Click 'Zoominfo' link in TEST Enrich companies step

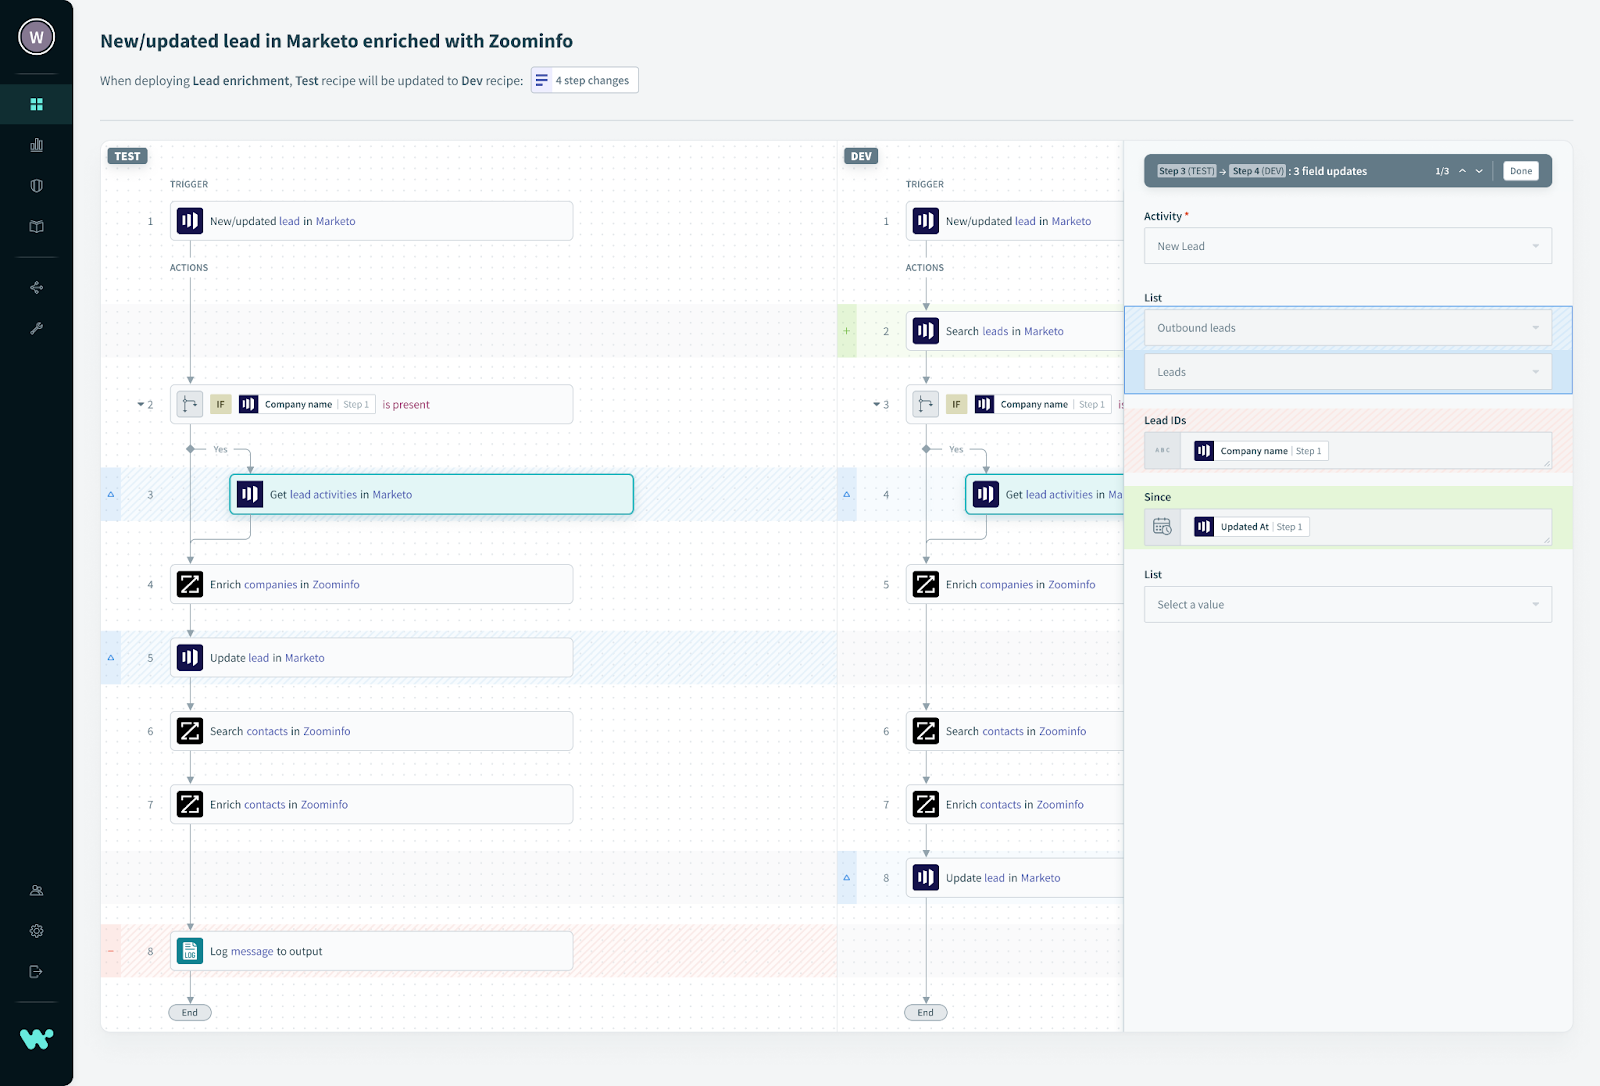[336, 584]
